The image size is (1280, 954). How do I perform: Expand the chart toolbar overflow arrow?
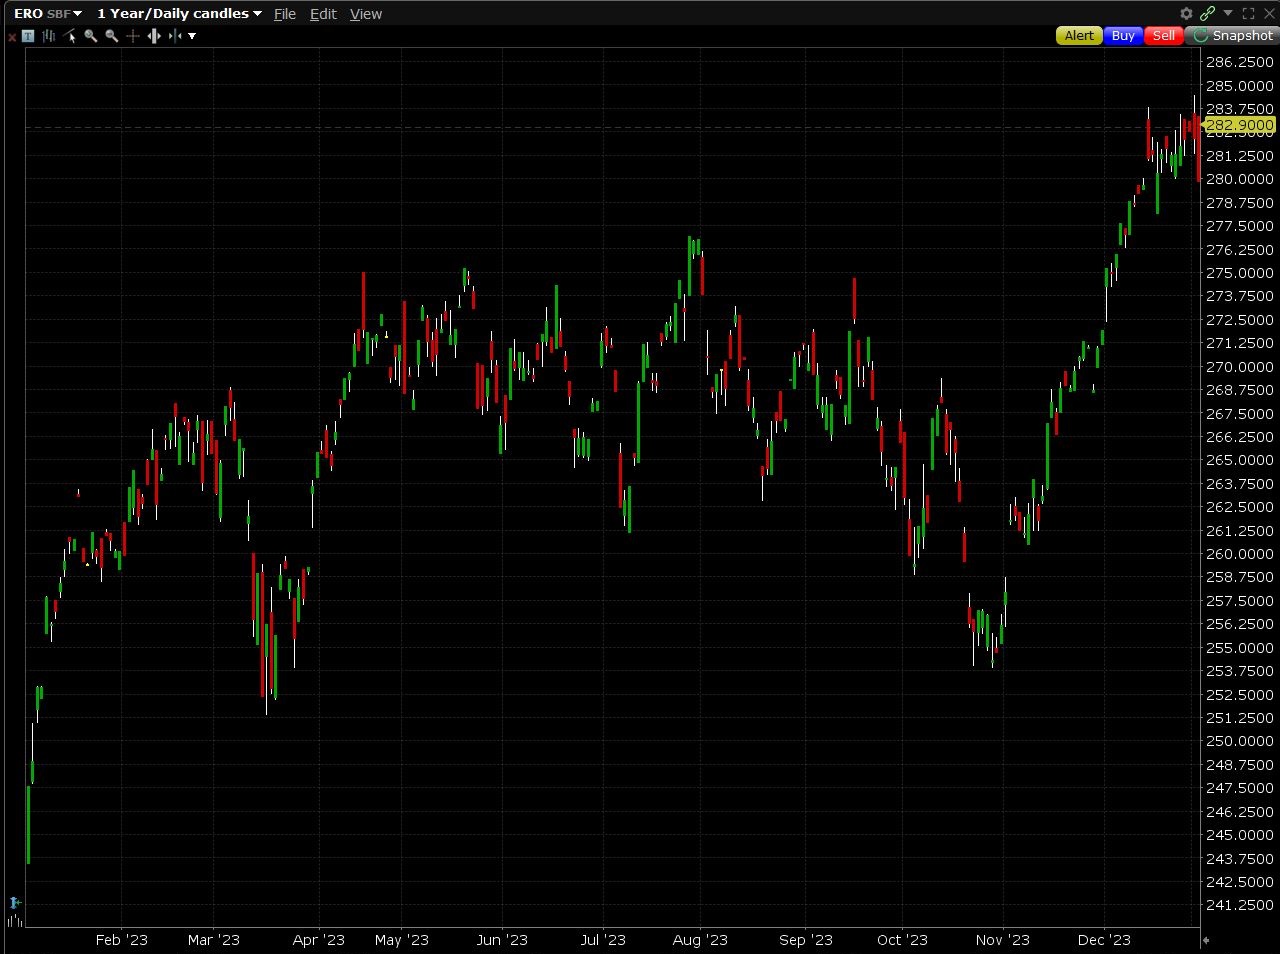coord(192,36)
